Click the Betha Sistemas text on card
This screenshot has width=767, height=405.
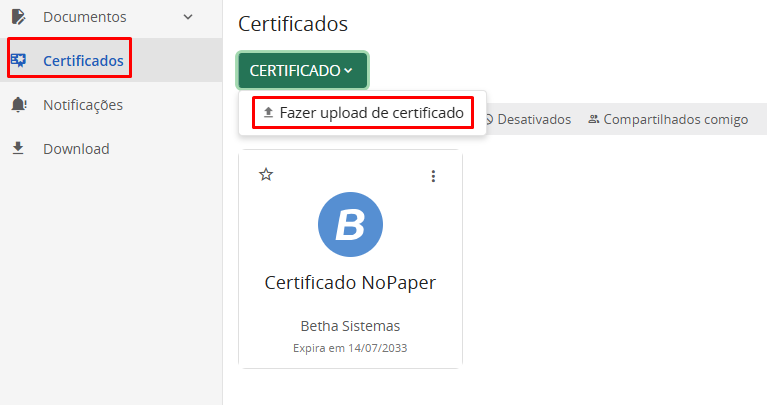(350, 326)
